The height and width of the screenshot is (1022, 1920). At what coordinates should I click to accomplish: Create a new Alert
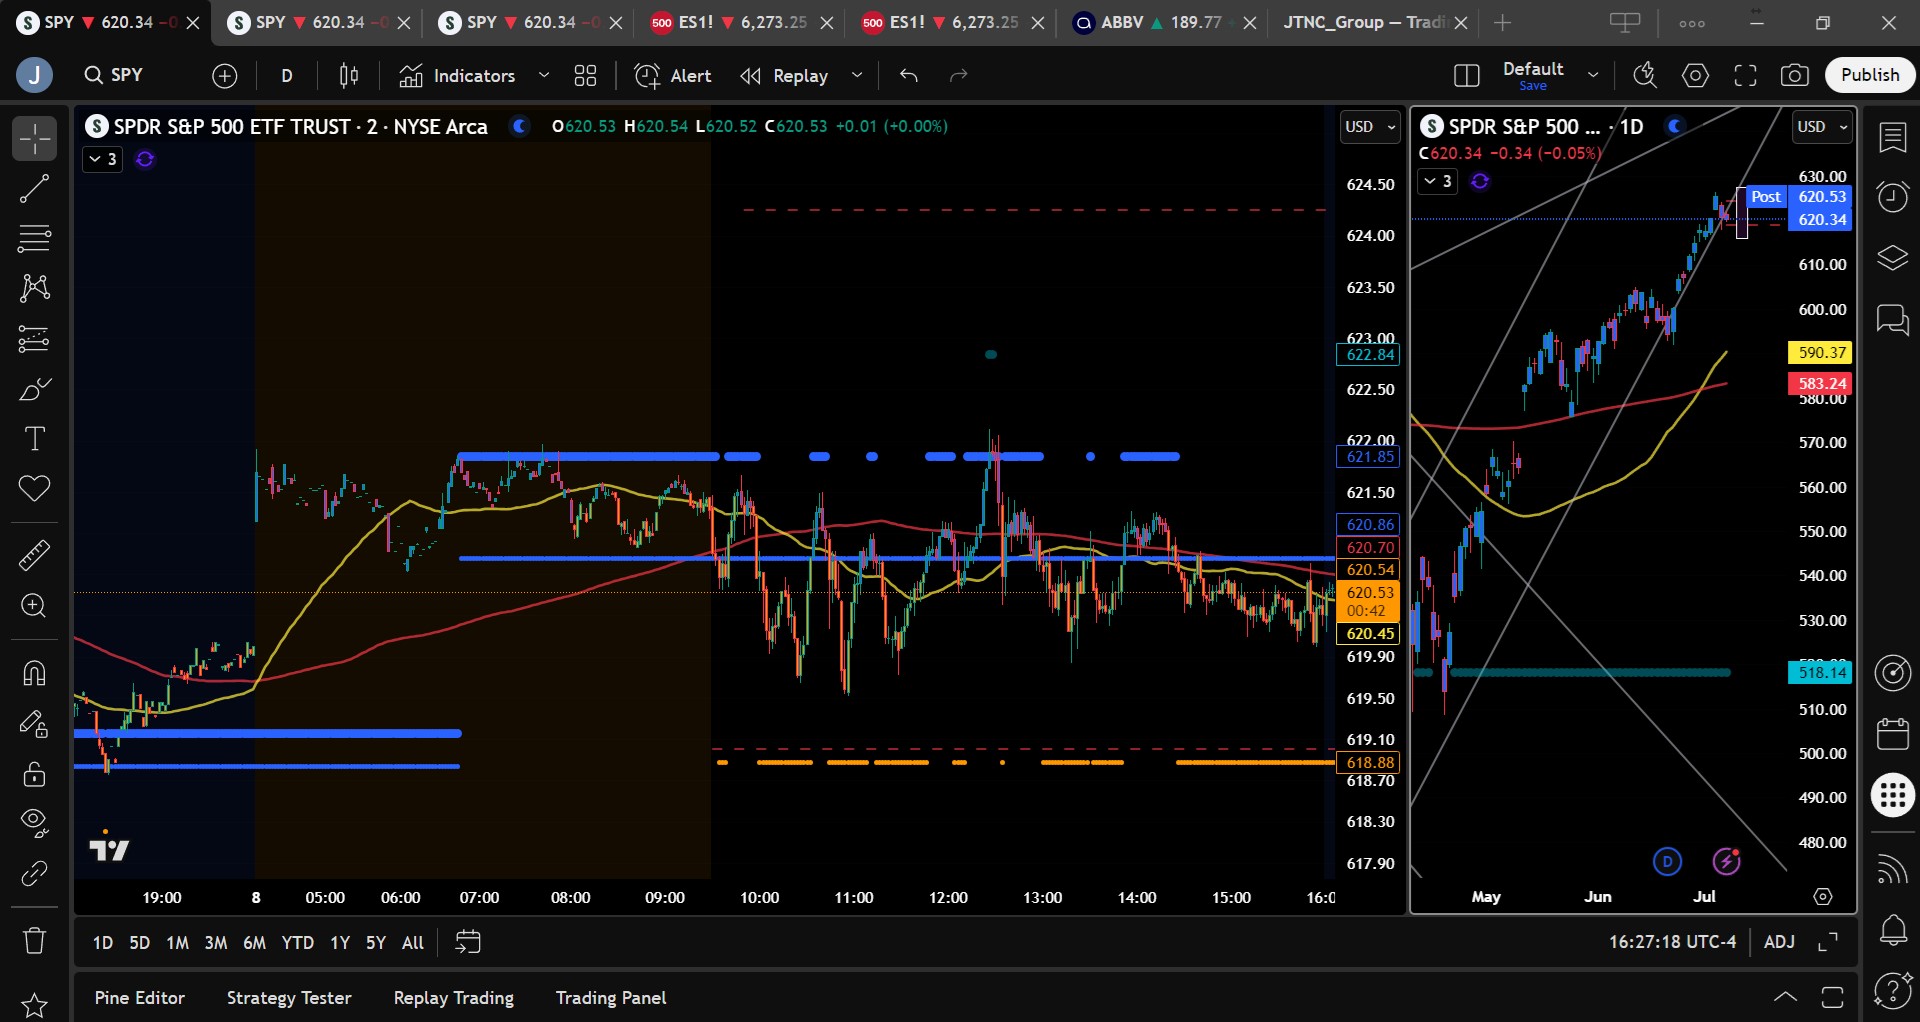coord(673,75)
